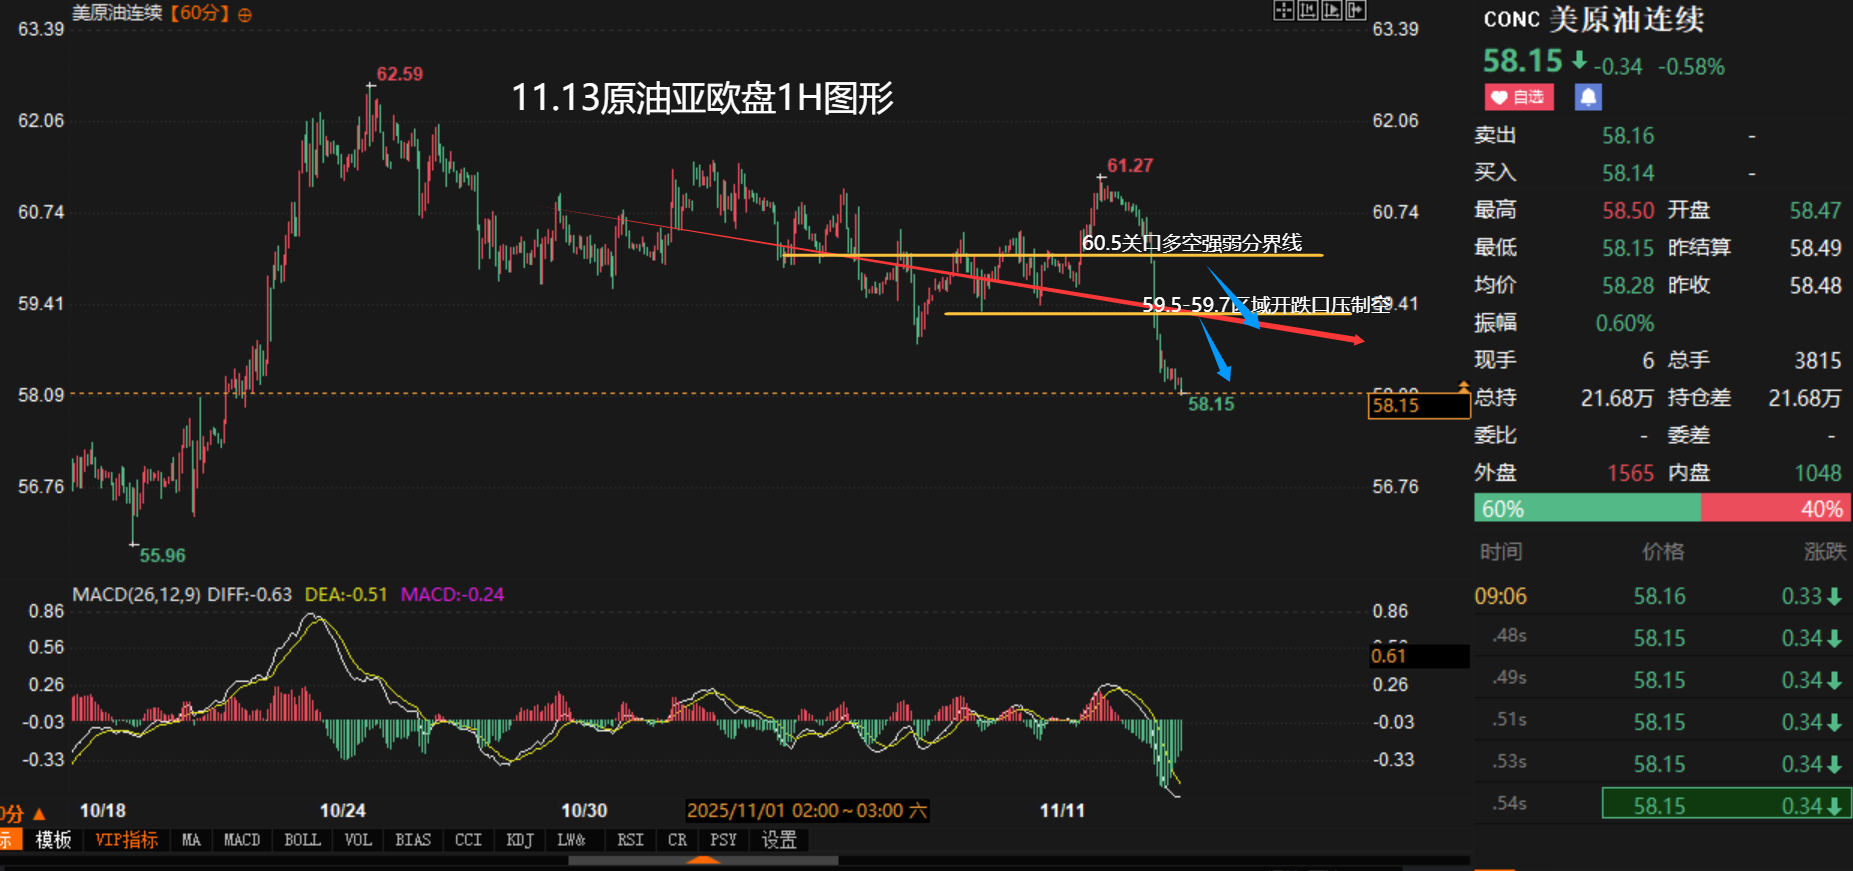
Task: Click the orange slider marker on the bottom scrollbar
Action: pos(705,860)
